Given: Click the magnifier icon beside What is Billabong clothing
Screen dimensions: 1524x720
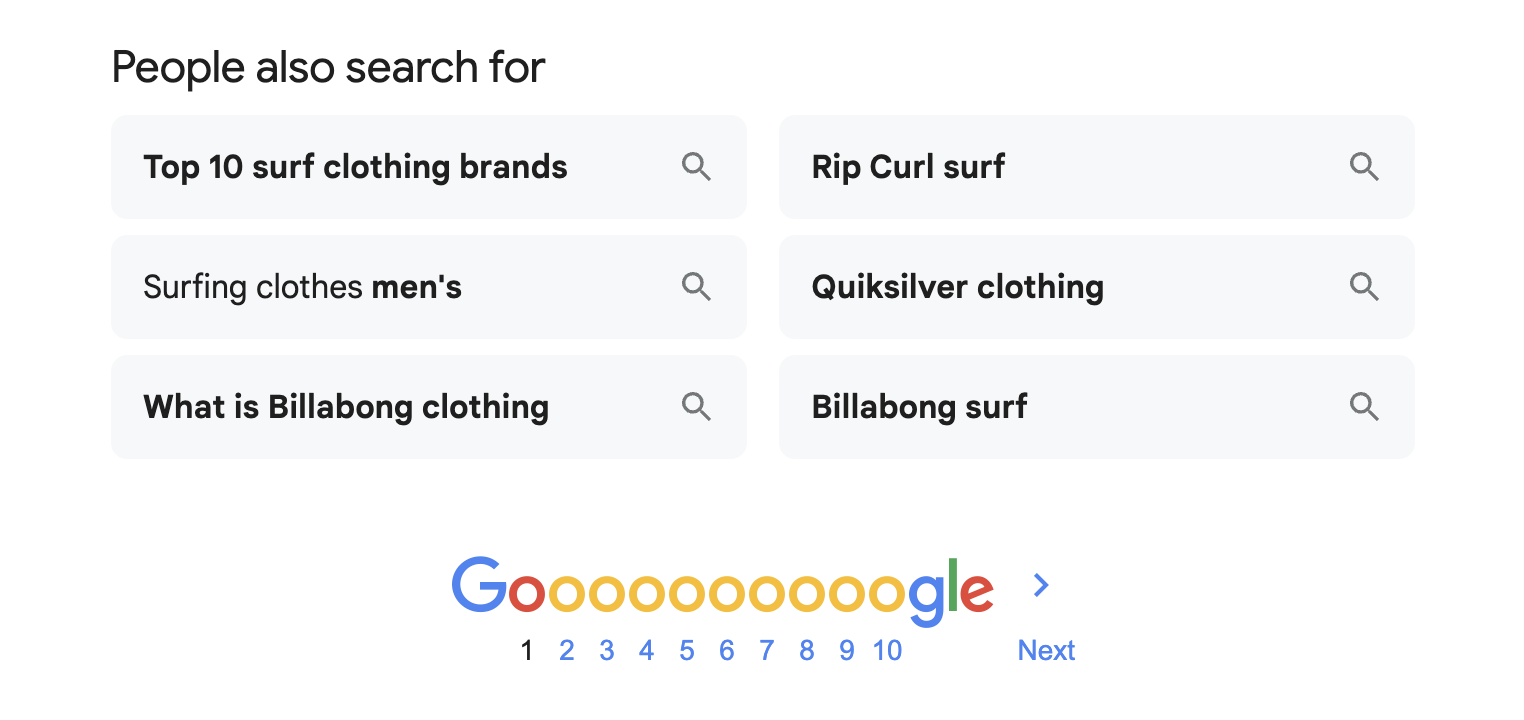Looking at the screenshot, I should point(696,407).
